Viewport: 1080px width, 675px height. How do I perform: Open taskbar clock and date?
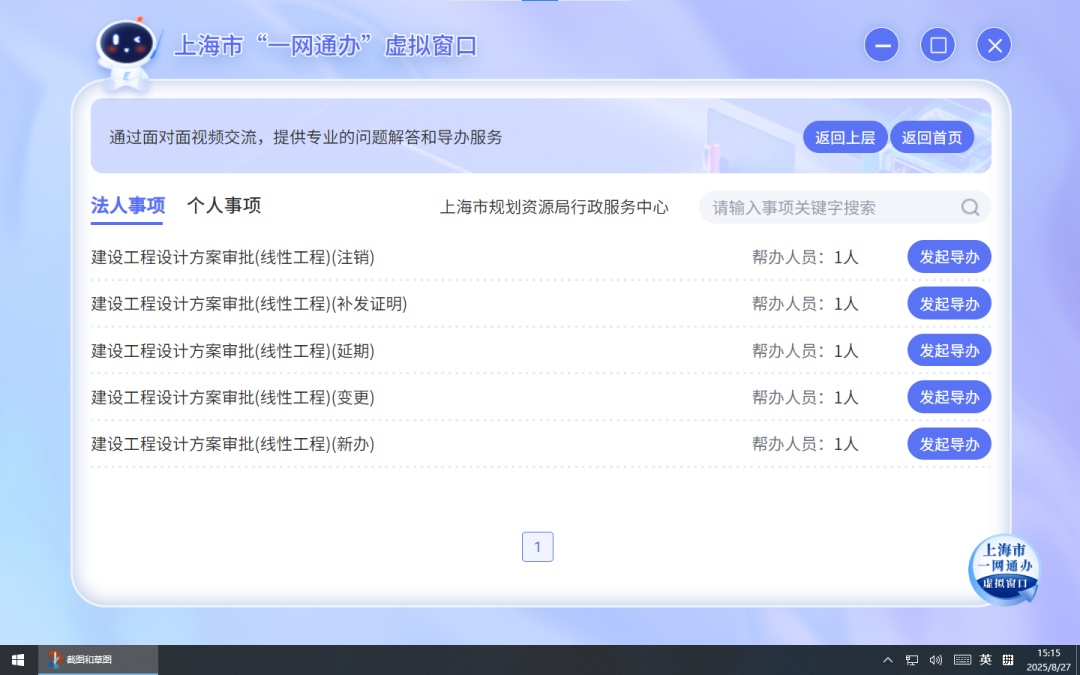pyautogui.click(x=1048, y=660)
